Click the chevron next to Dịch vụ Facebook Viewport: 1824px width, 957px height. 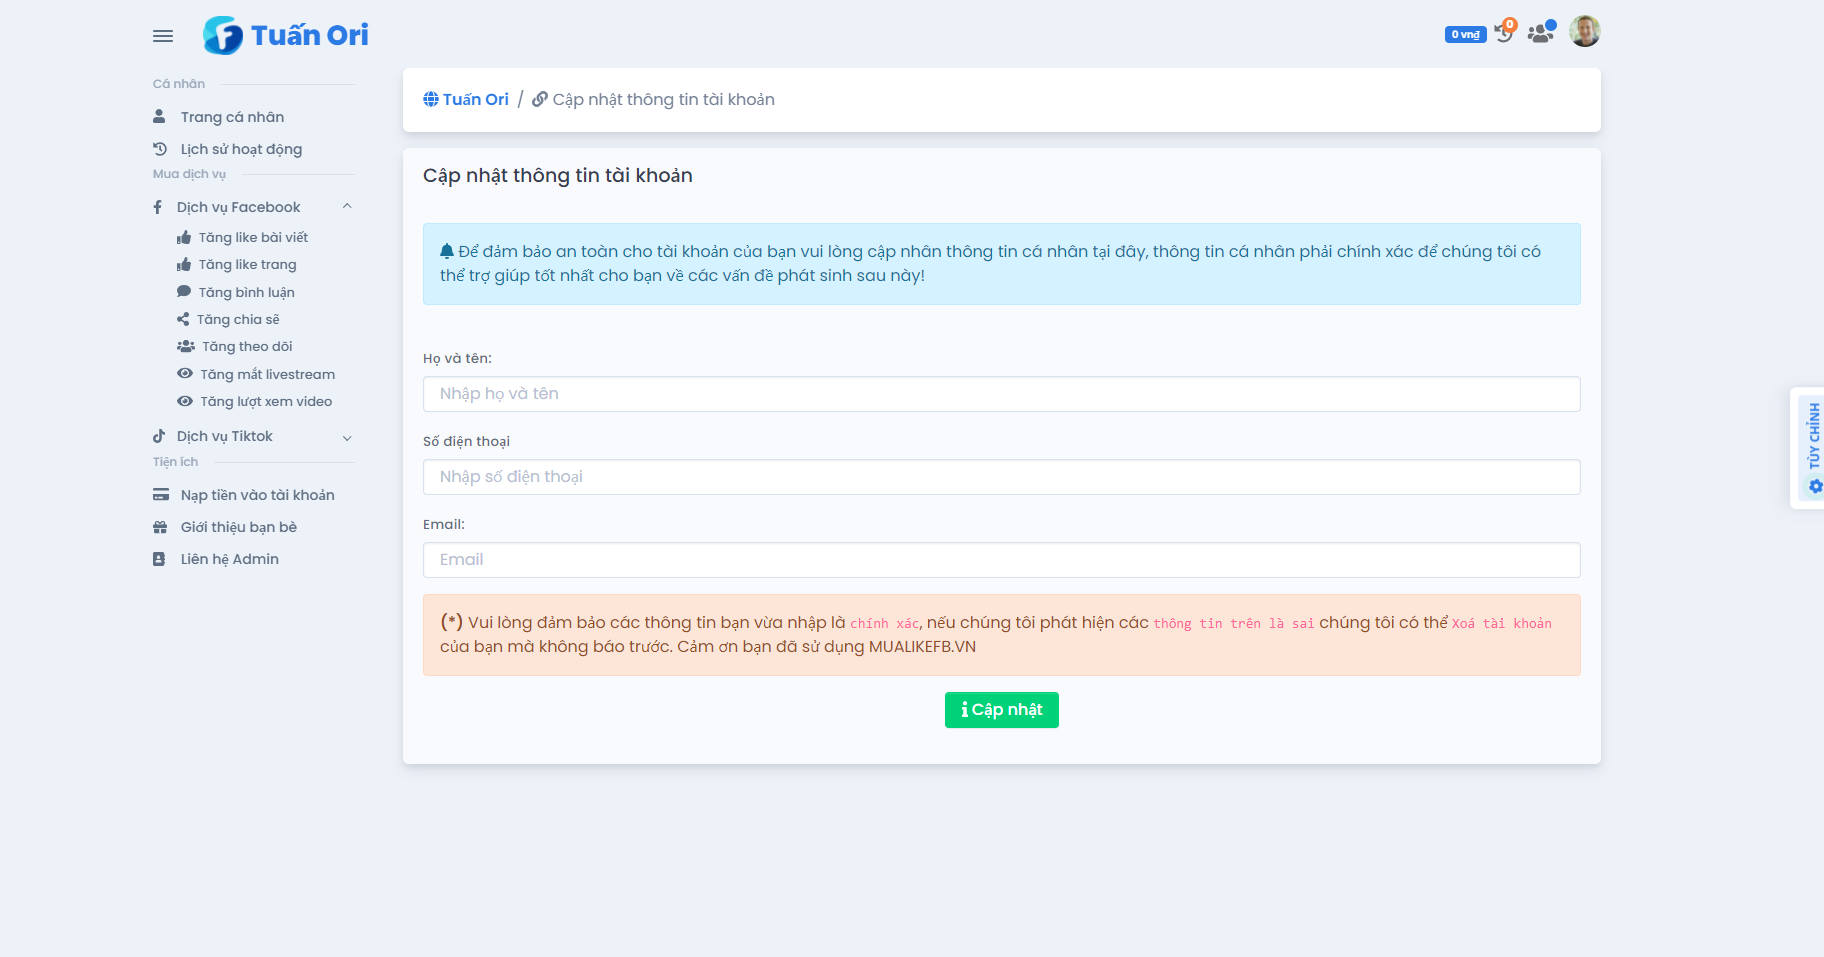pyautogui.click(x=347, y=207)
